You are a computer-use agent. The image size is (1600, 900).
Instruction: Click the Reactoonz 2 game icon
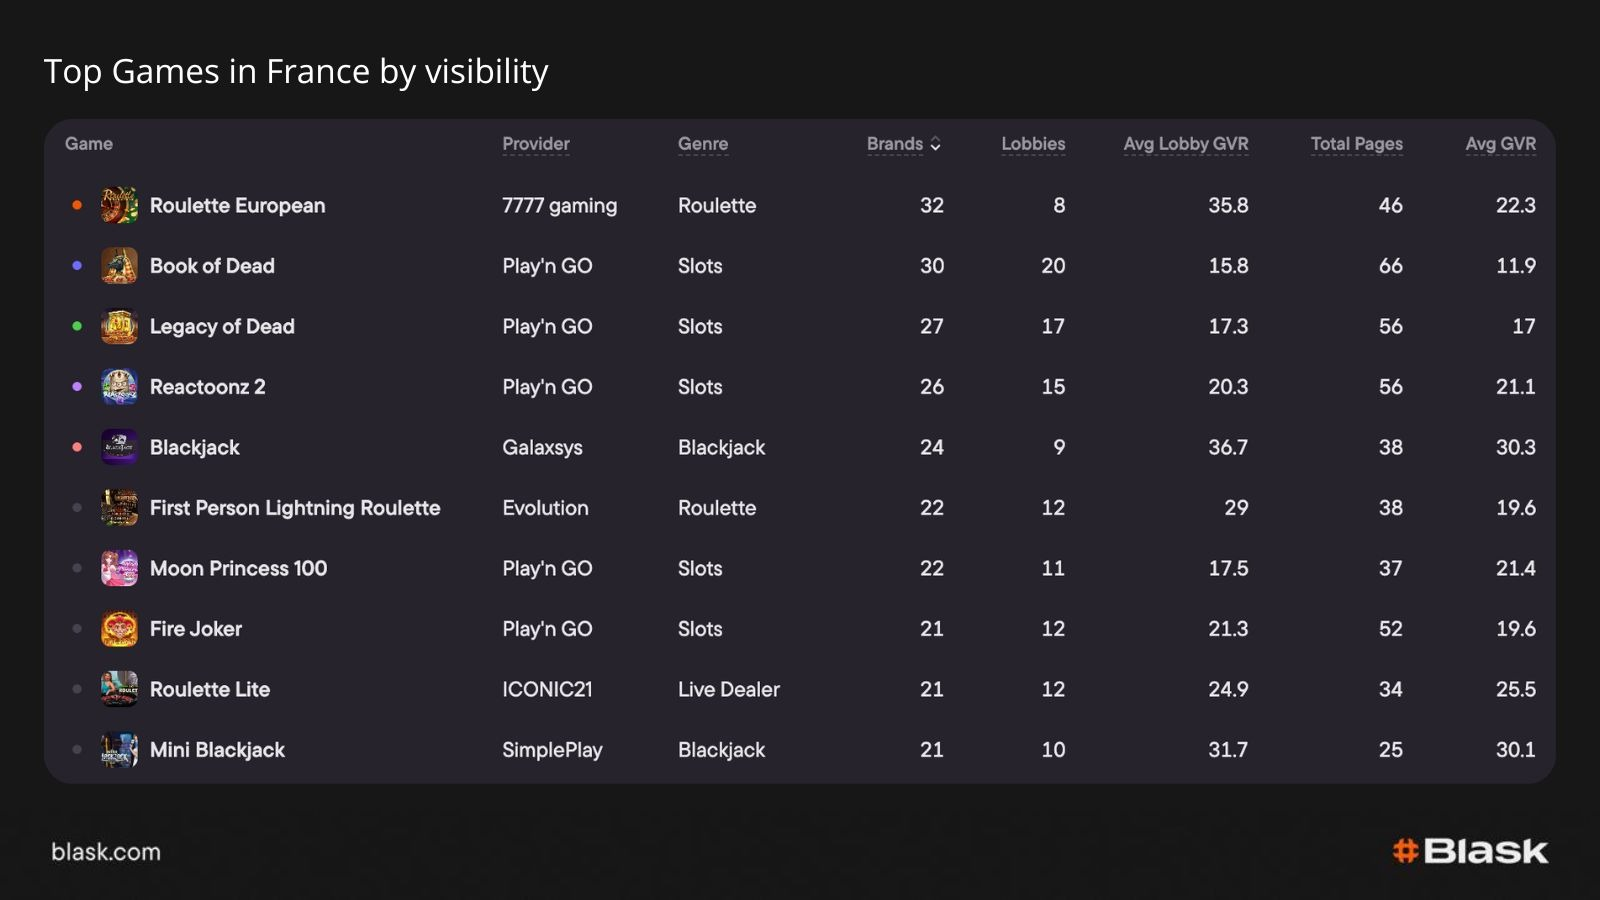tap(119, 387)
